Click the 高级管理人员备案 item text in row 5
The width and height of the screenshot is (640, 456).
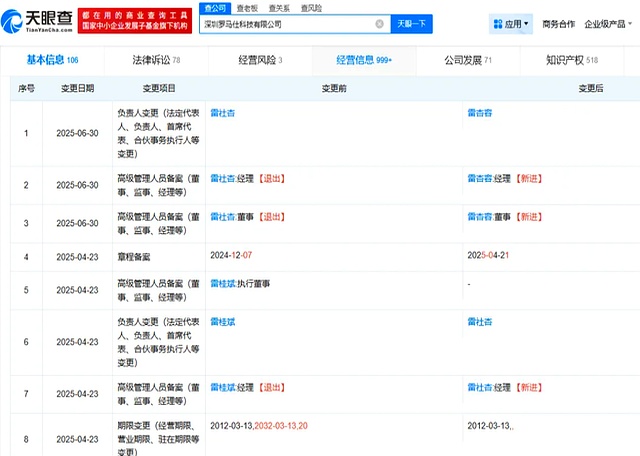click(158, 290)
